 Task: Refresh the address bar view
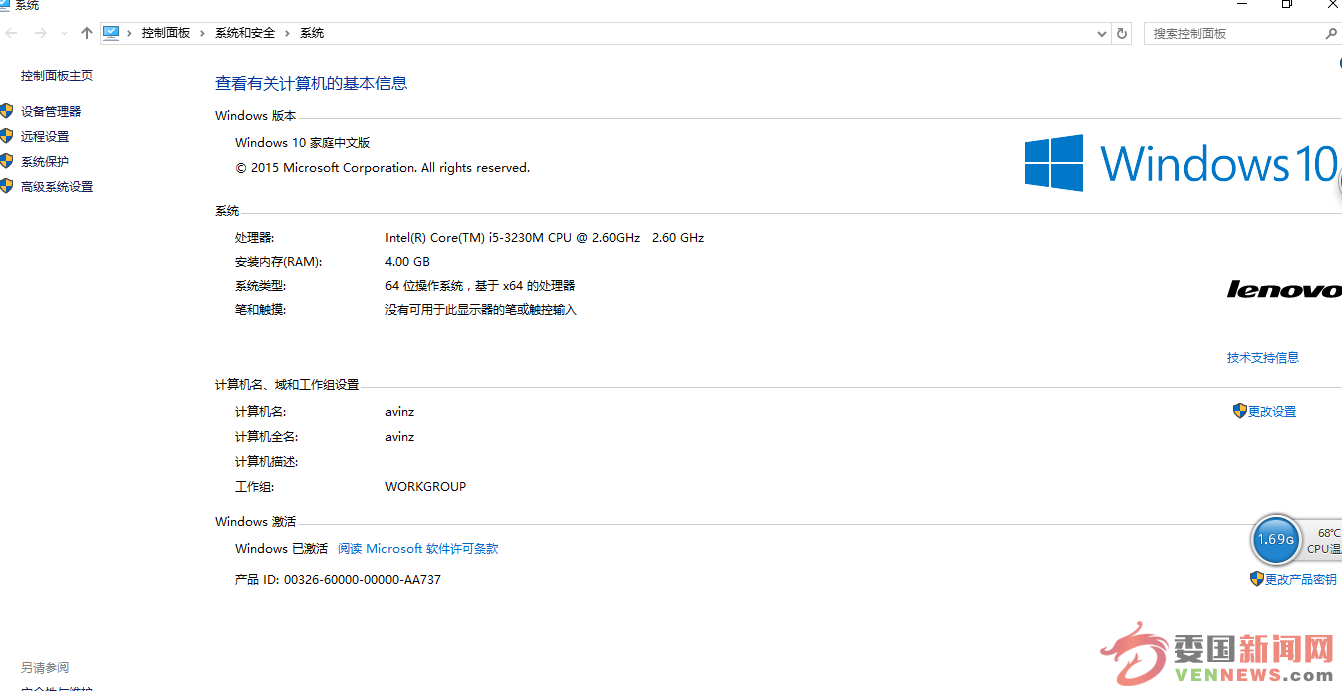(x=1122, y=33)
